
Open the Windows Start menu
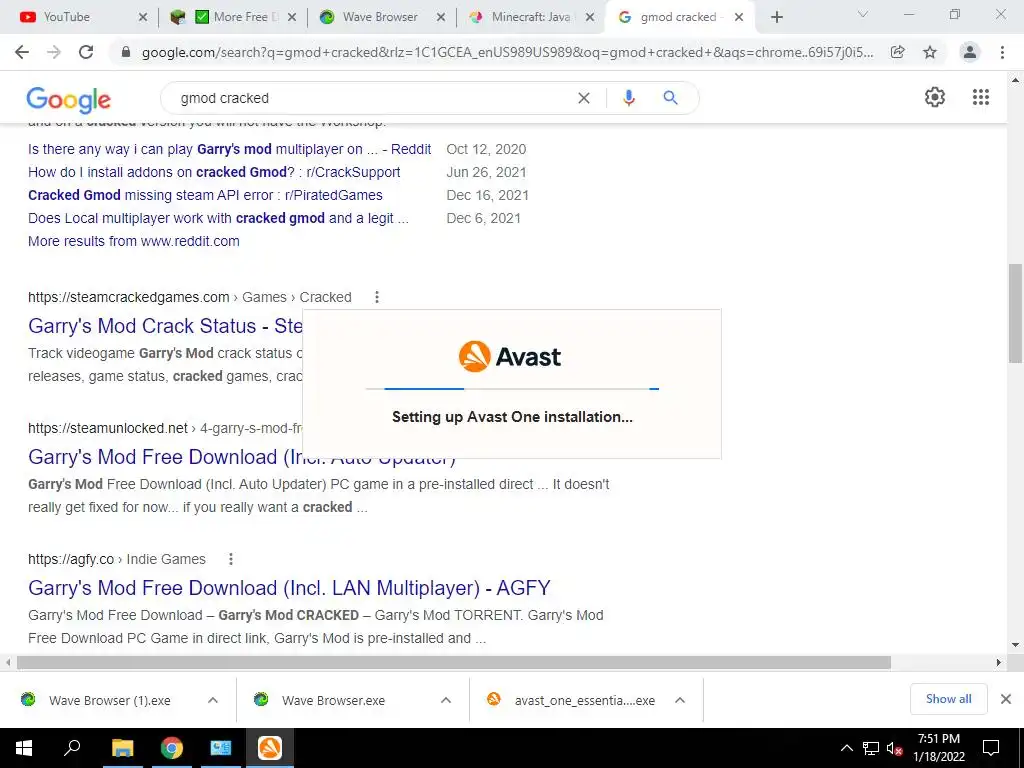pos(24,748)
